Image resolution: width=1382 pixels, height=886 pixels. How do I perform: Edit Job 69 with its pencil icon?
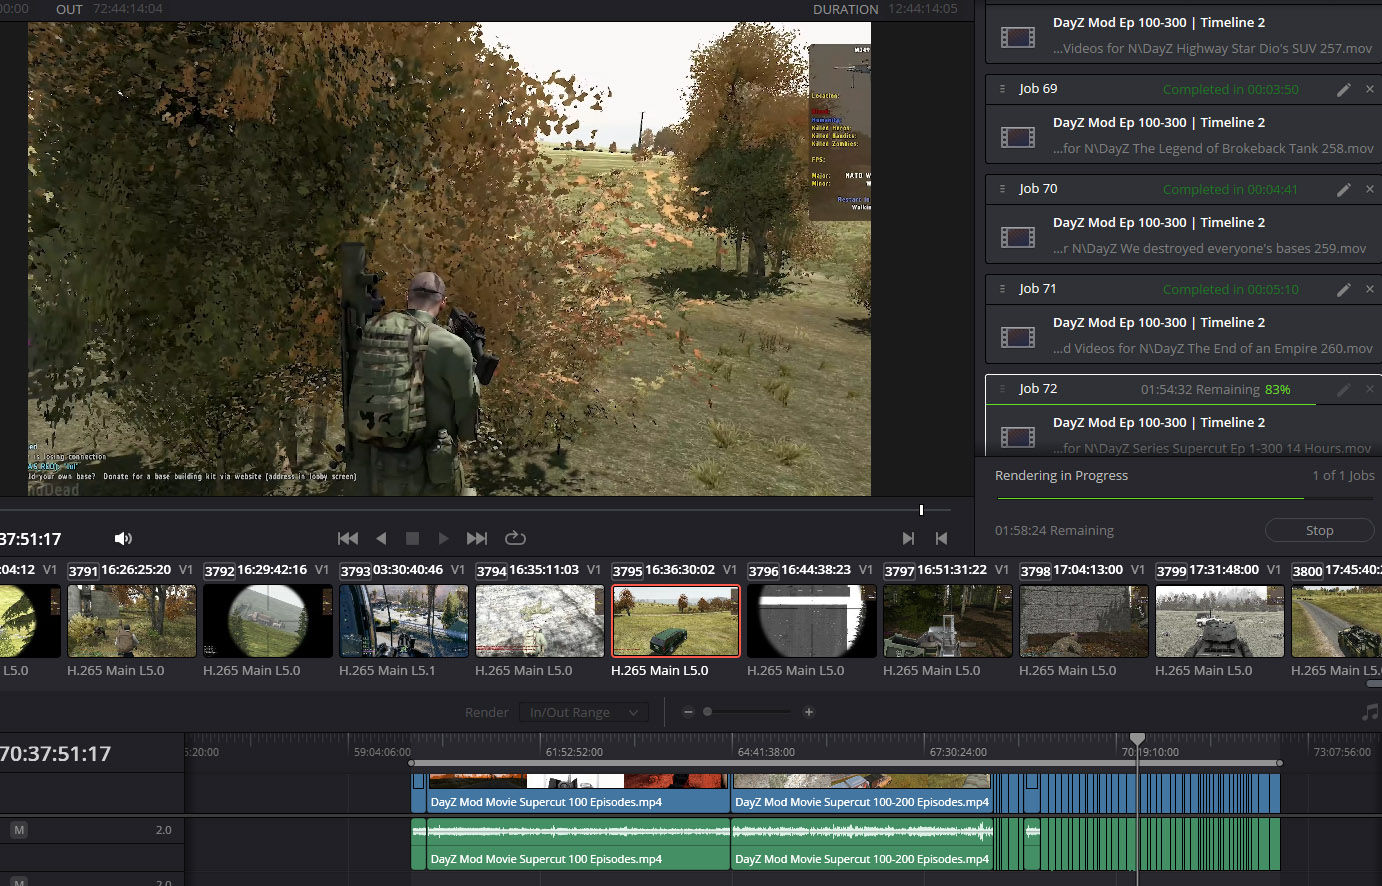[1344, 89]
